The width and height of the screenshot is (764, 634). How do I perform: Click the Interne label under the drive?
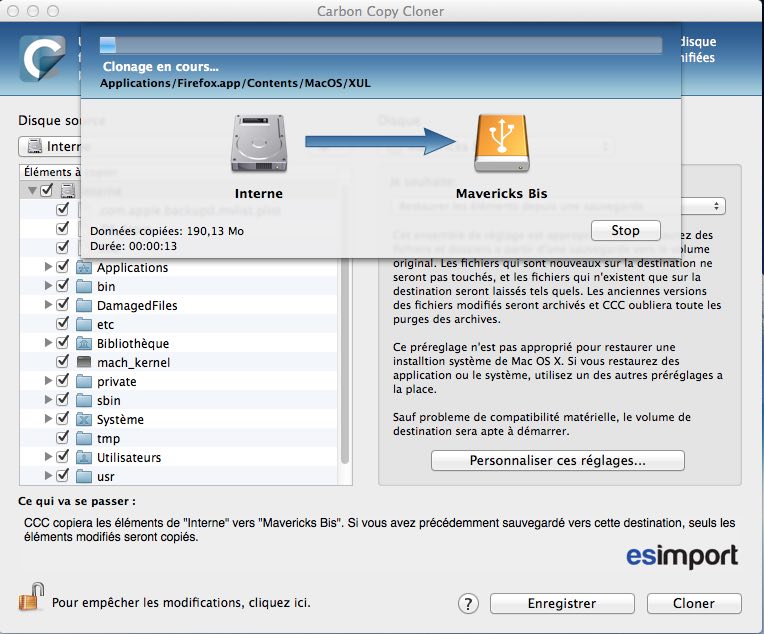tap(259, 193)
